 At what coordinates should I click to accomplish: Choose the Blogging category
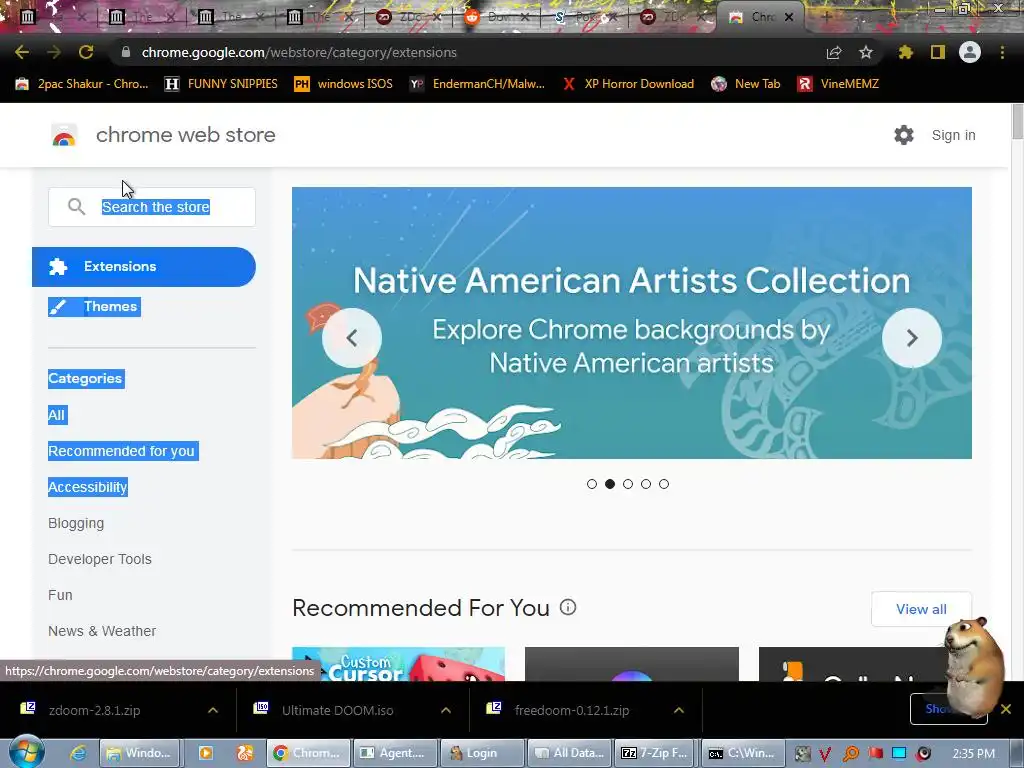pos(76,523)
